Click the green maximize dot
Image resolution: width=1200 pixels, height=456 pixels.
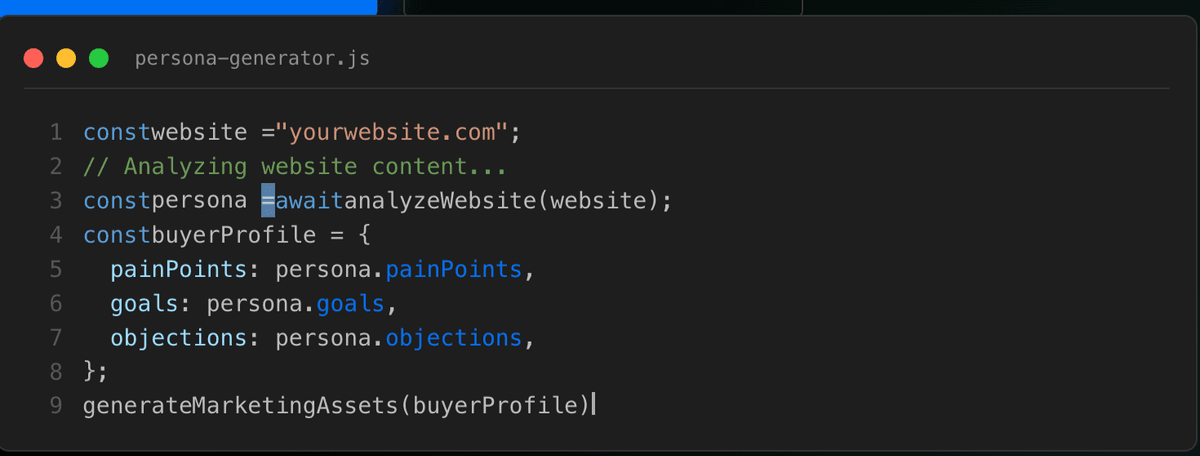[99, 58]
